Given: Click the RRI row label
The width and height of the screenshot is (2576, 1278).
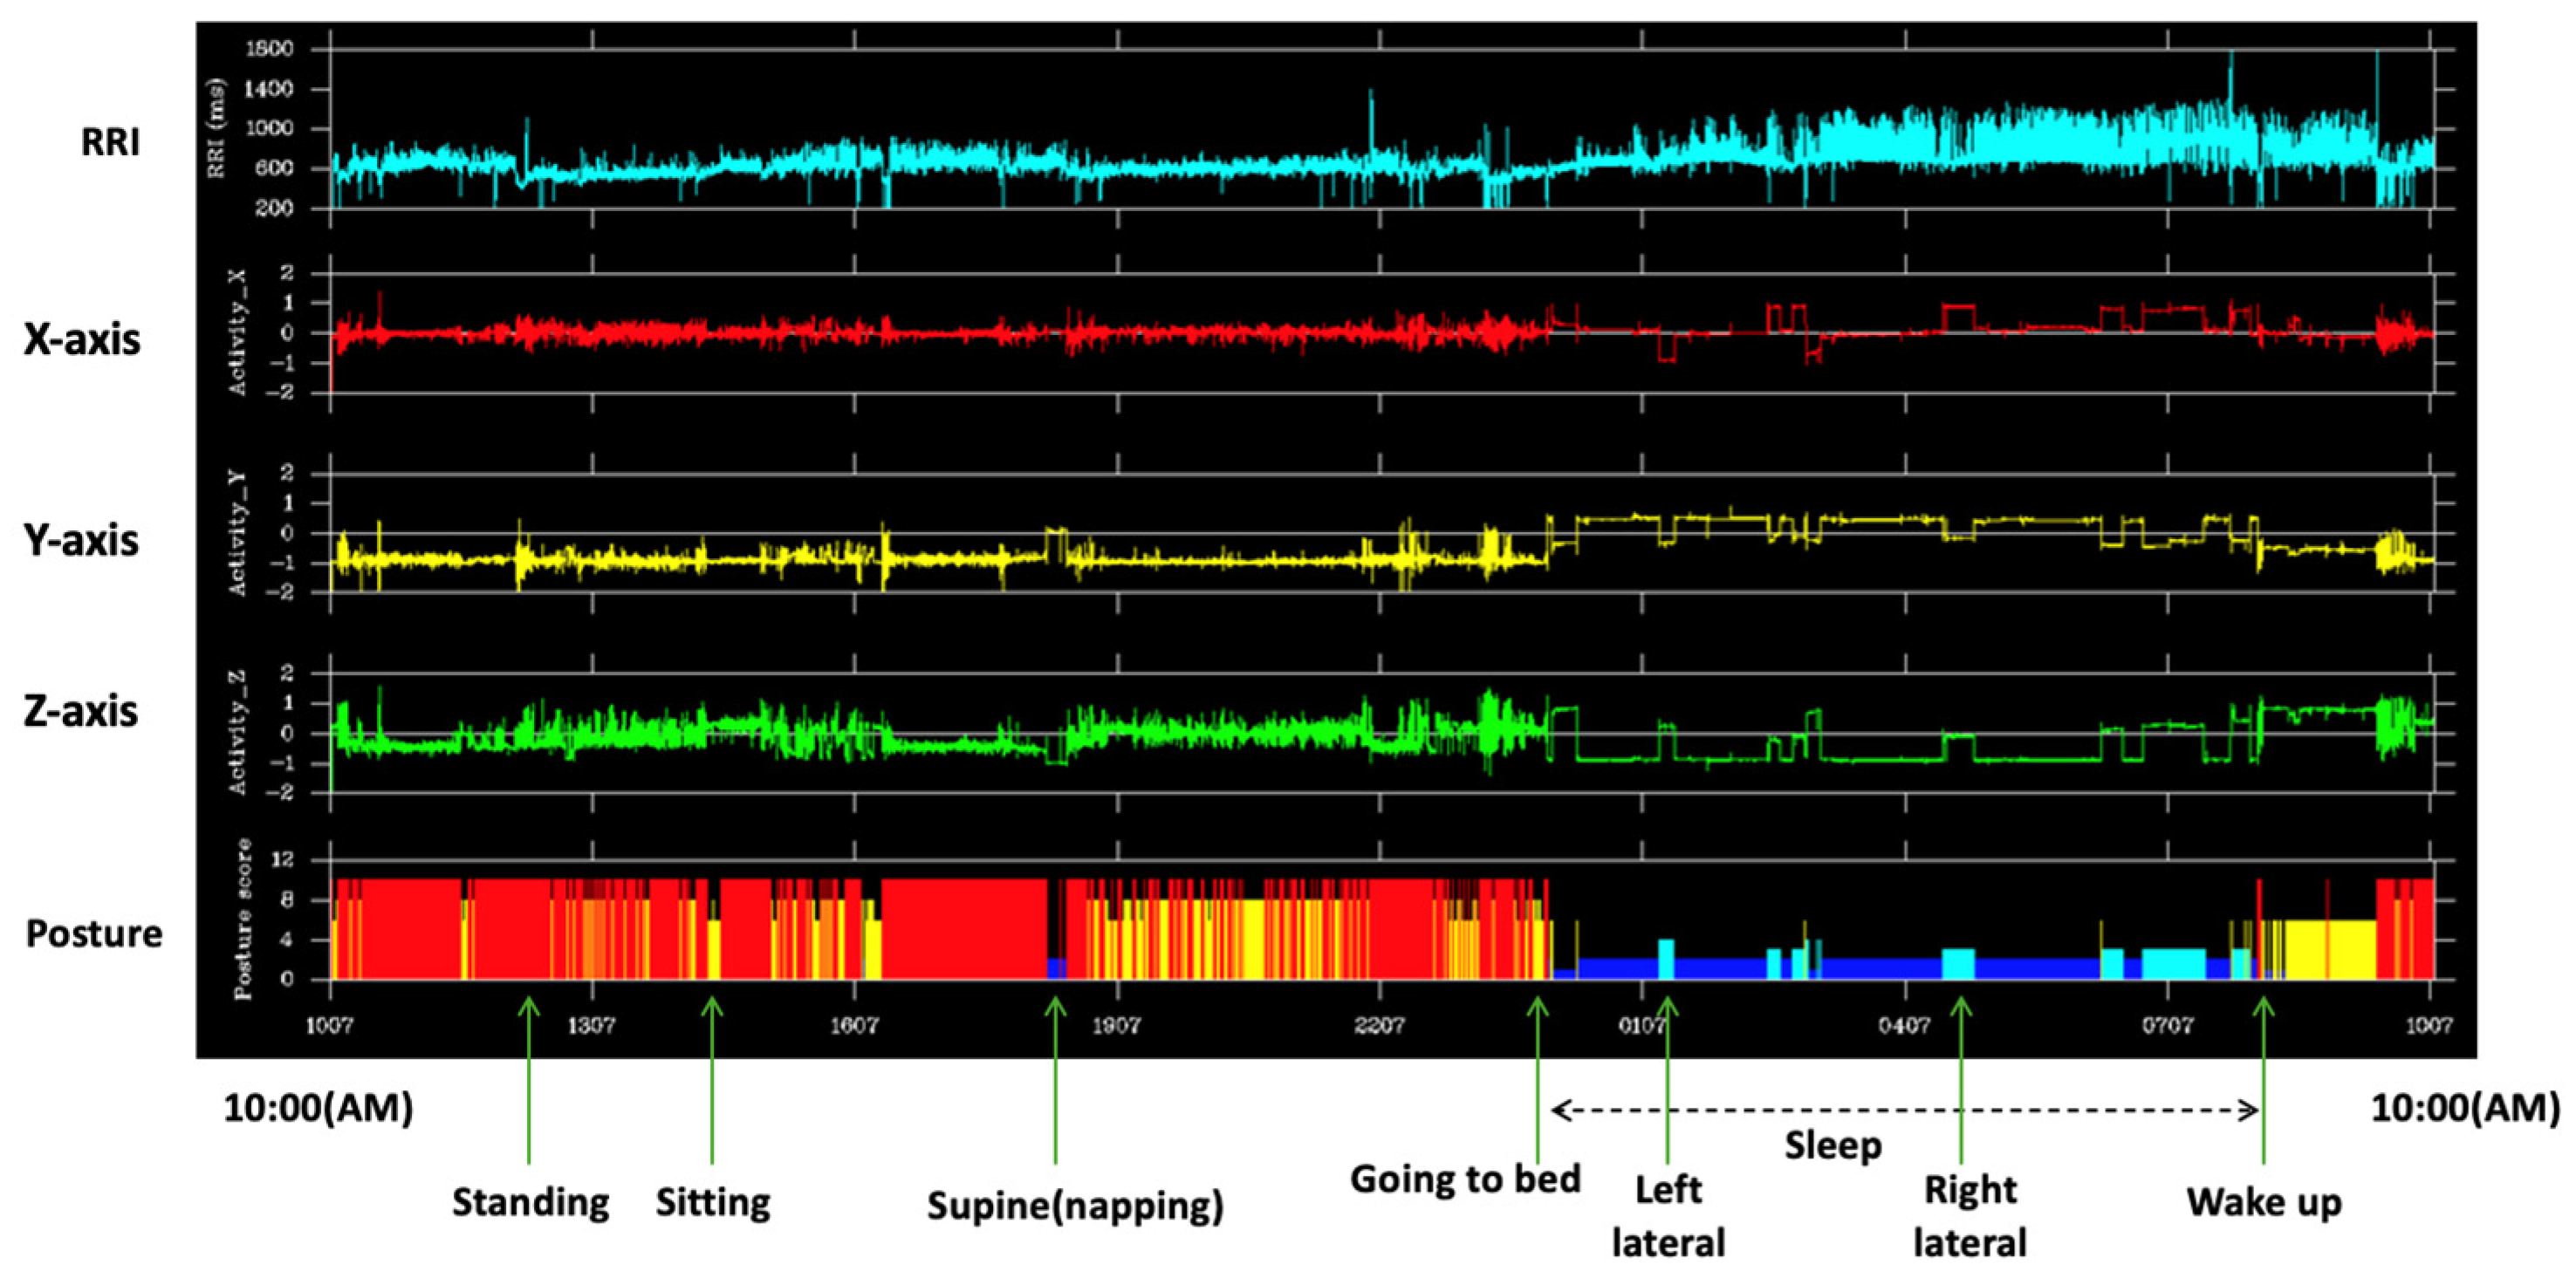Looking at the screenshot, I should tap(110, 143).
